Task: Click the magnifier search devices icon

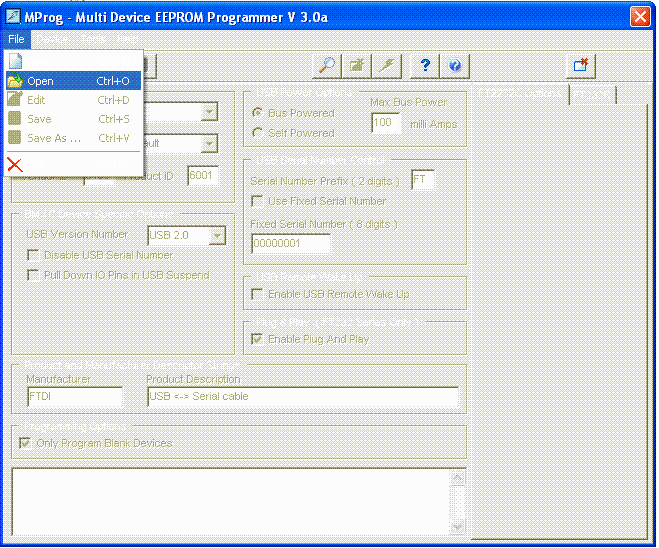Action: [x=327, y=65]
